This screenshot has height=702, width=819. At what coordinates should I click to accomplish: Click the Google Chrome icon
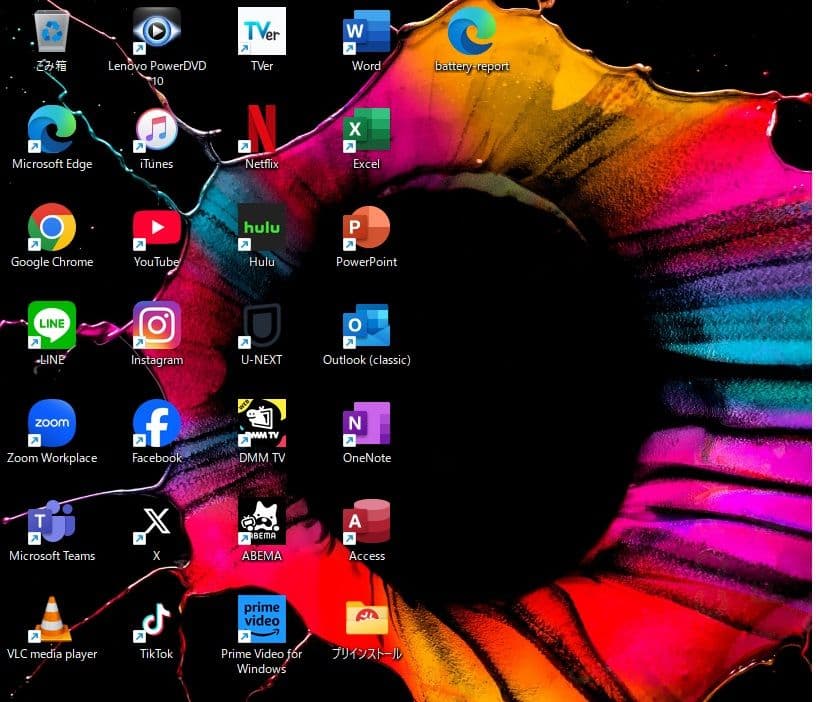coord(51,228)
